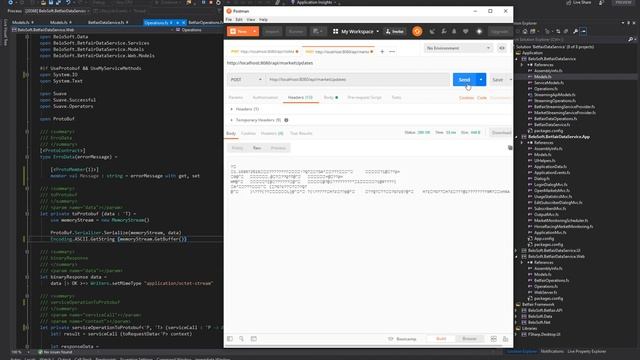Open the Solution Explorer tab at bottom
The height and width of the screenshot is (360, 640).
522,351
